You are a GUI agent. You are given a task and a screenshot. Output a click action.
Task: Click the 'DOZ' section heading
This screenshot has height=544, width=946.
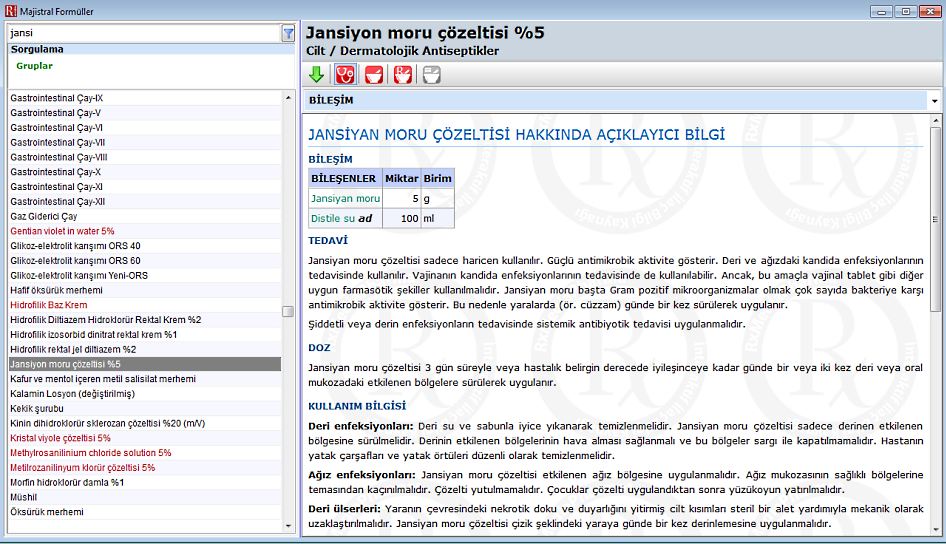pos(319,348)
